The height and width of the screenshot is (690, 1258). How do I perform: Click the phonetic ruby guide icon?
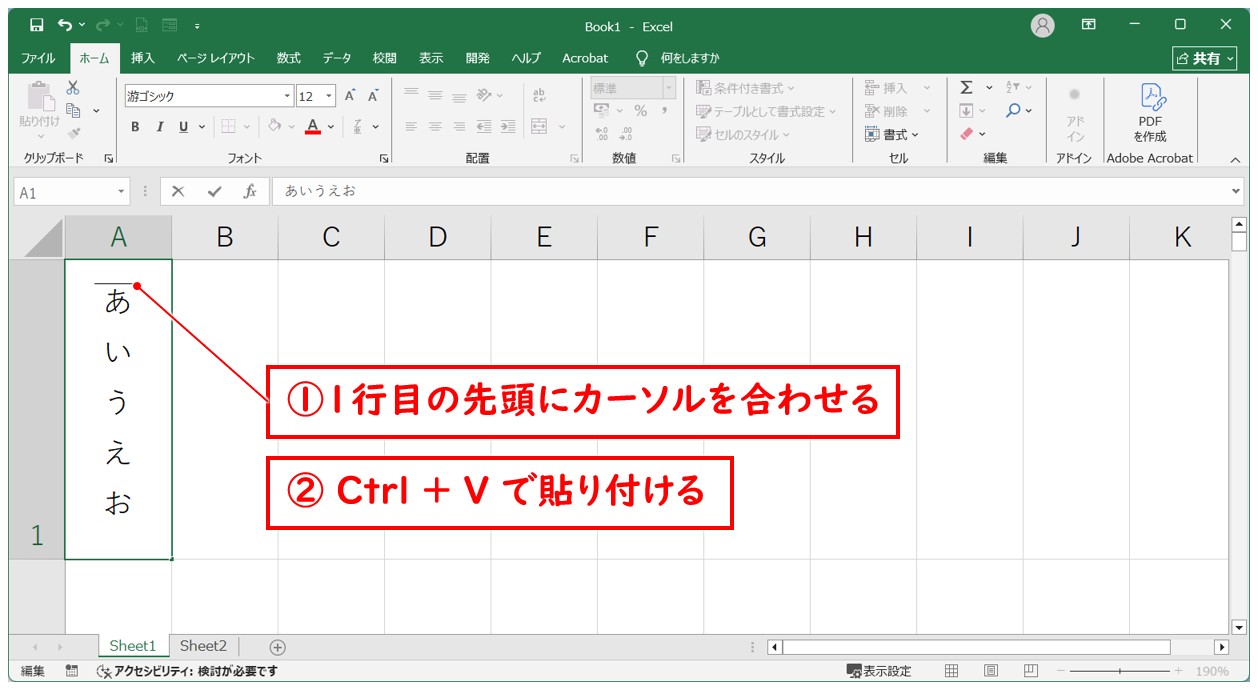[358, 127]
